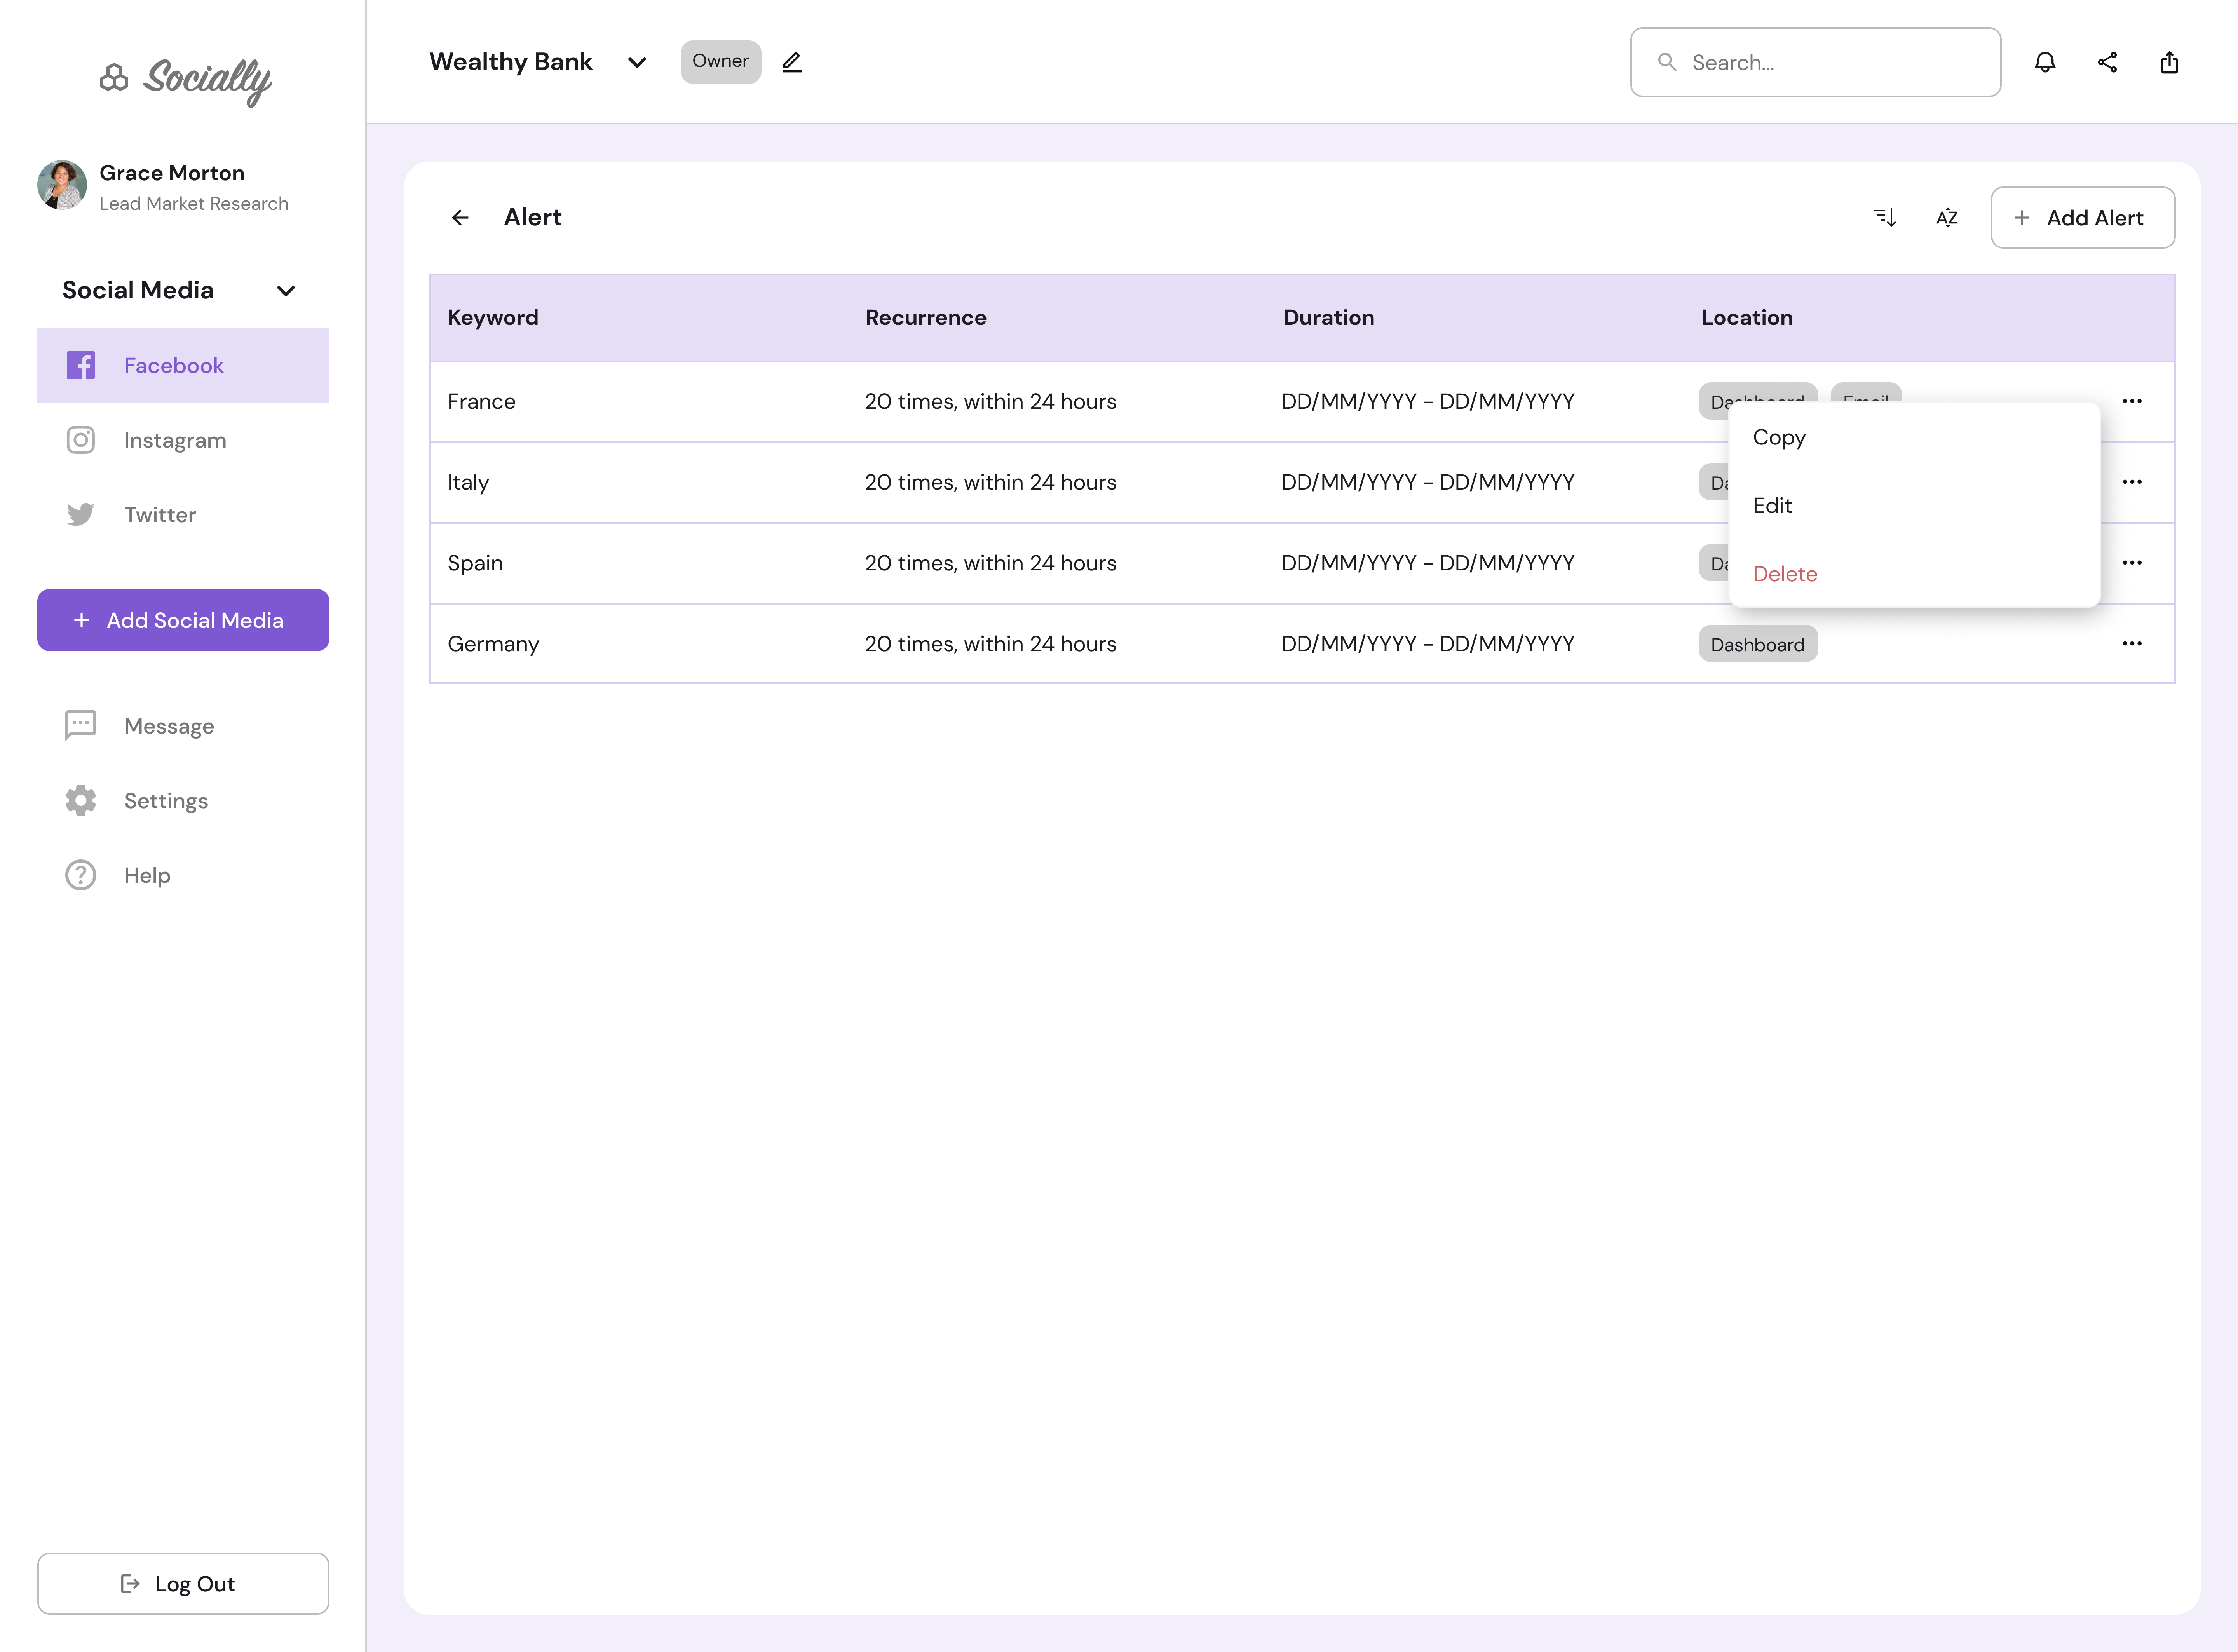Go back using the Alert back arrow
Screen dimensions: 2238x1652
click(460, 217)
